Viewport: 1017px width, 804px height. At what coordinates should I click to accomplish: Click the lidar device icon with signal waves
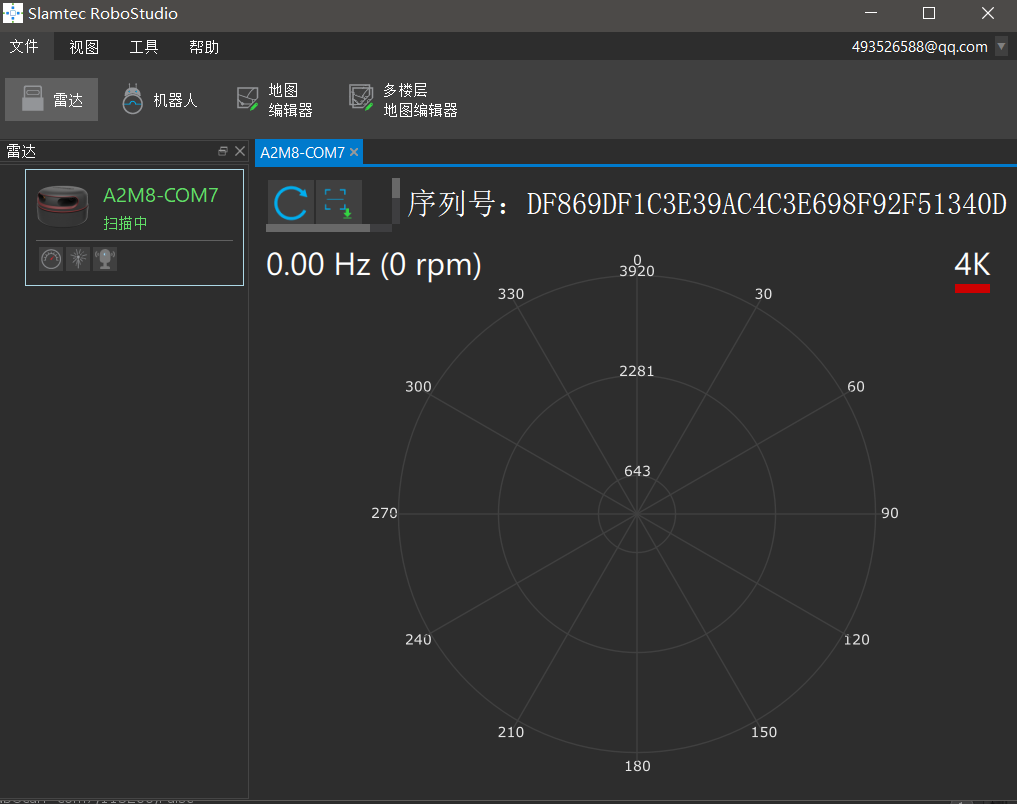[105, 259]
